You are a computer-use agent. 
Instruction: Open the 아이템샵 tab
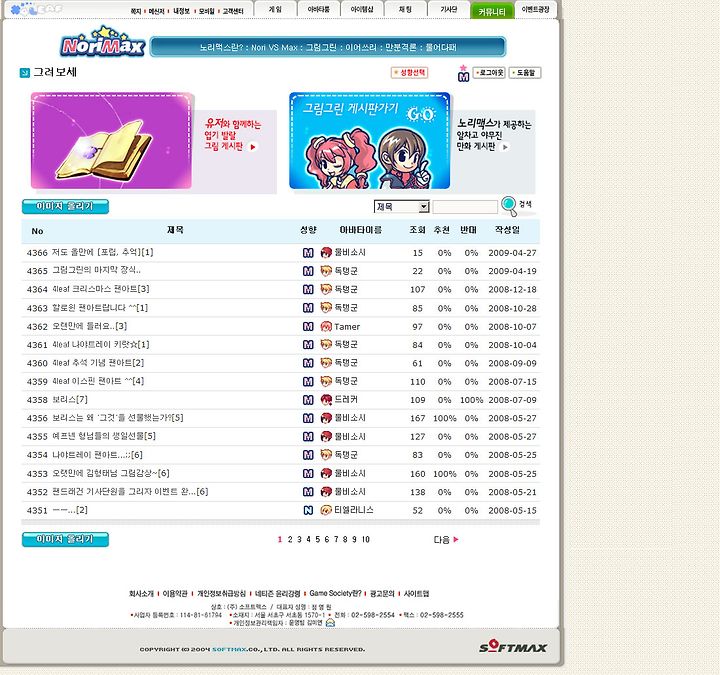click(362, 9)
